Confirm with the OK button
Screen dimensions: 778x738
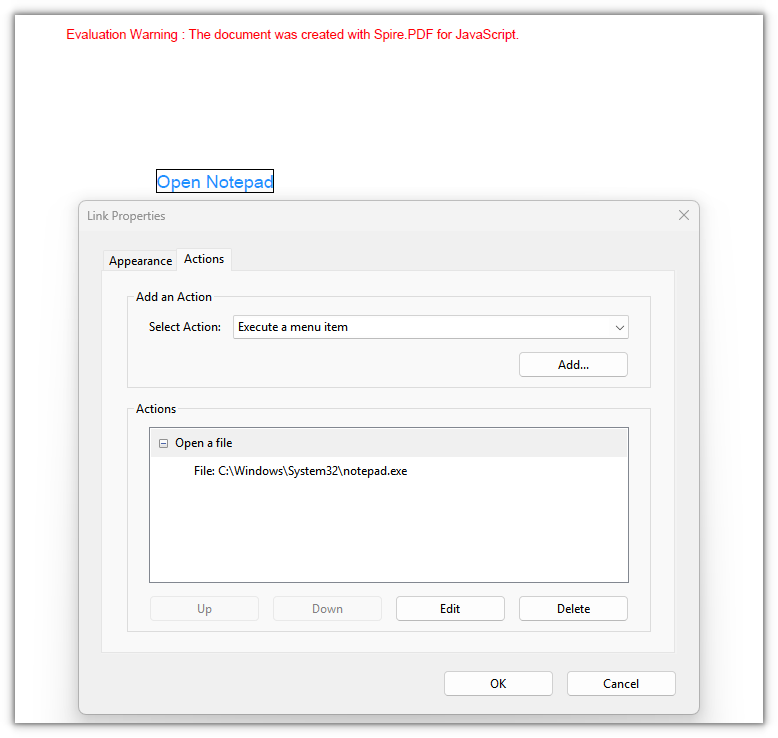[x=498, y=683]
